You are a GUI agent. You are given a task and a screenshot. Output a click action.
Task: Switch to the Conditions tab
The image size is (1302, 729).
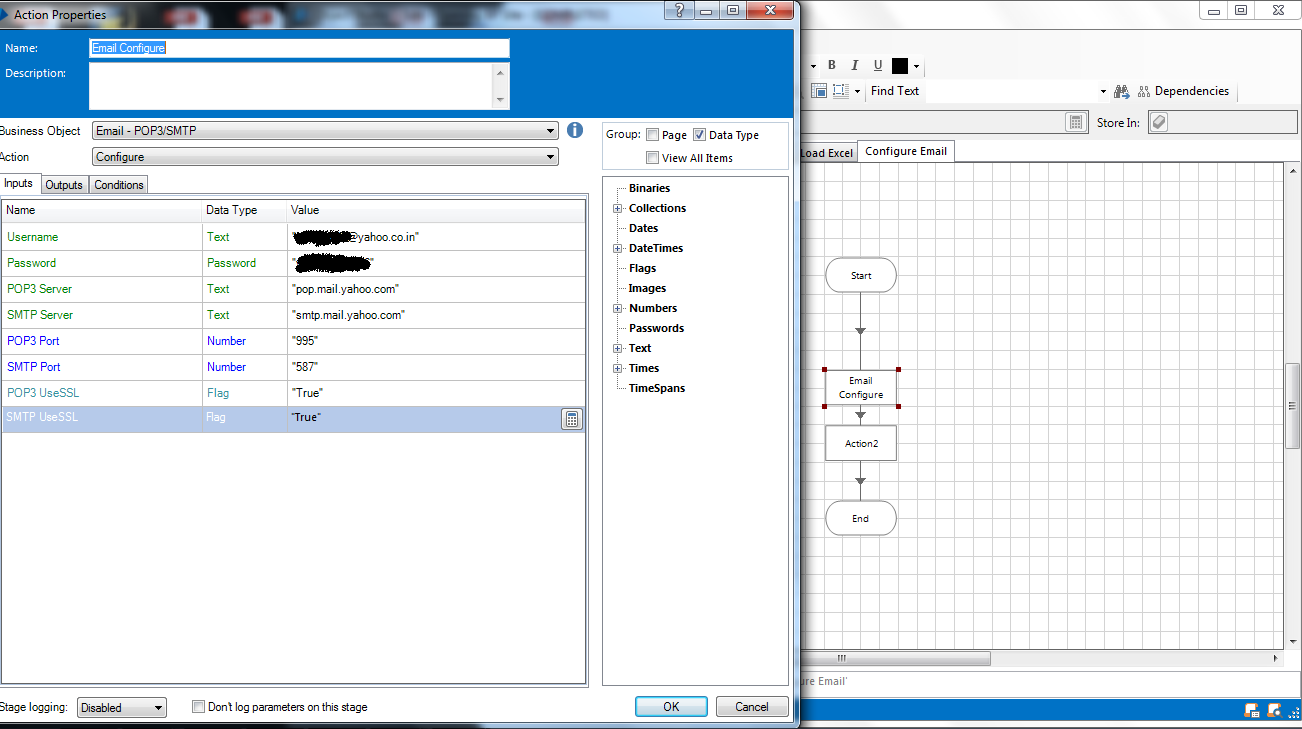(119, 185)
